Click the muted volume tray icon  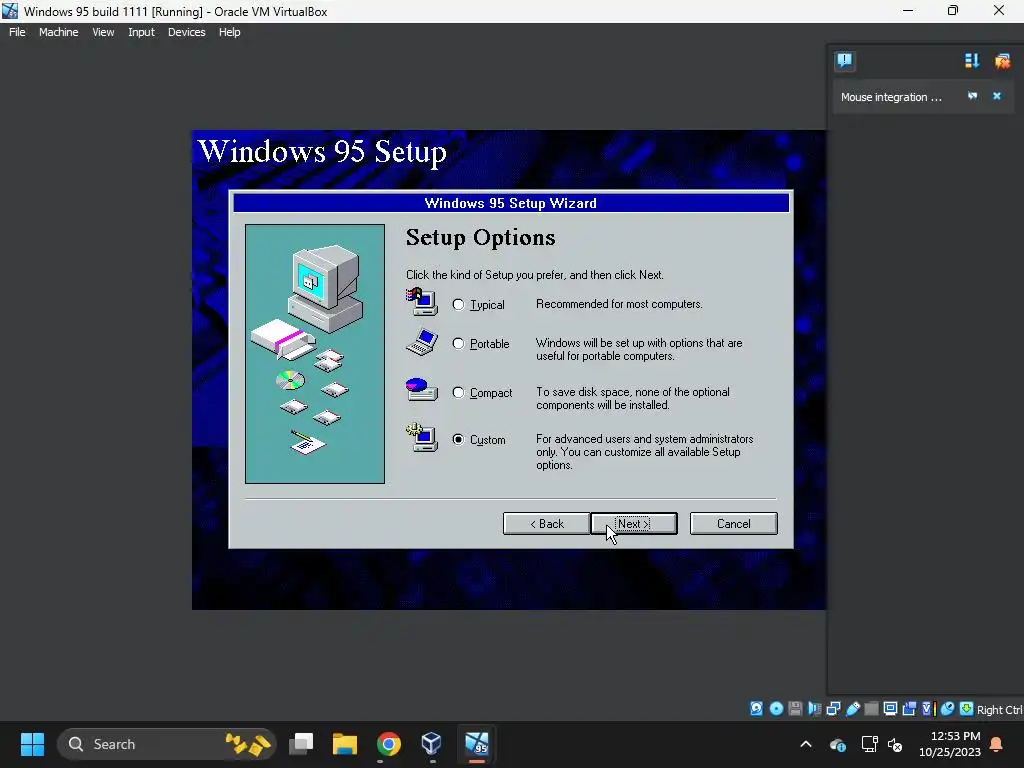point(895,744)
